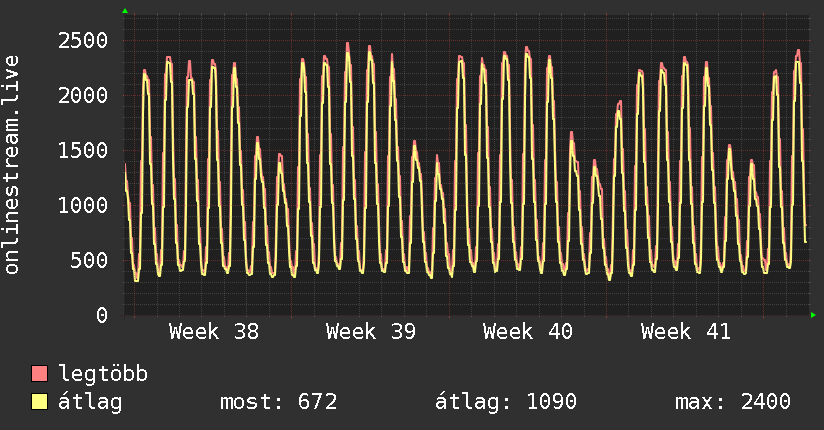Click the Week 40 axis label
Image resolution: width=824 pixels, height=430 pixels.
[528, 332]
